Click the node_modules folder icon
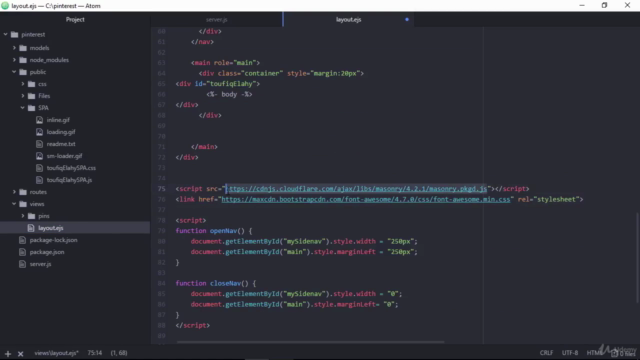 point(23,60)
